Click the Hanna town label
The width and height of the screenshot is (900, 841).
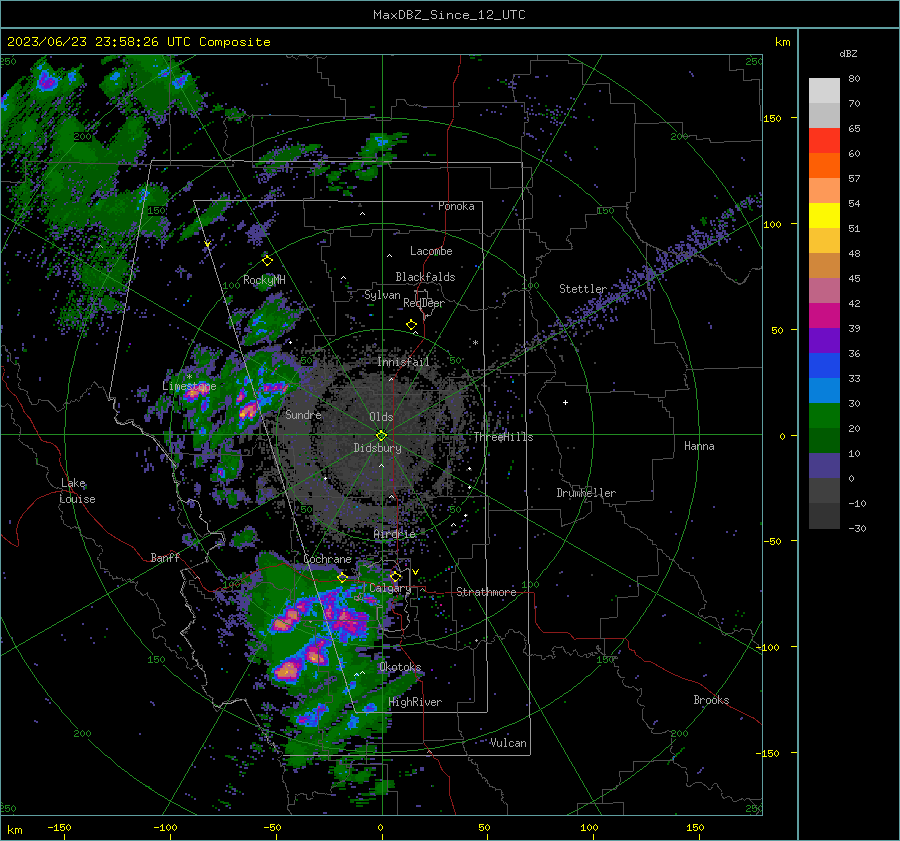pos(699,446)
